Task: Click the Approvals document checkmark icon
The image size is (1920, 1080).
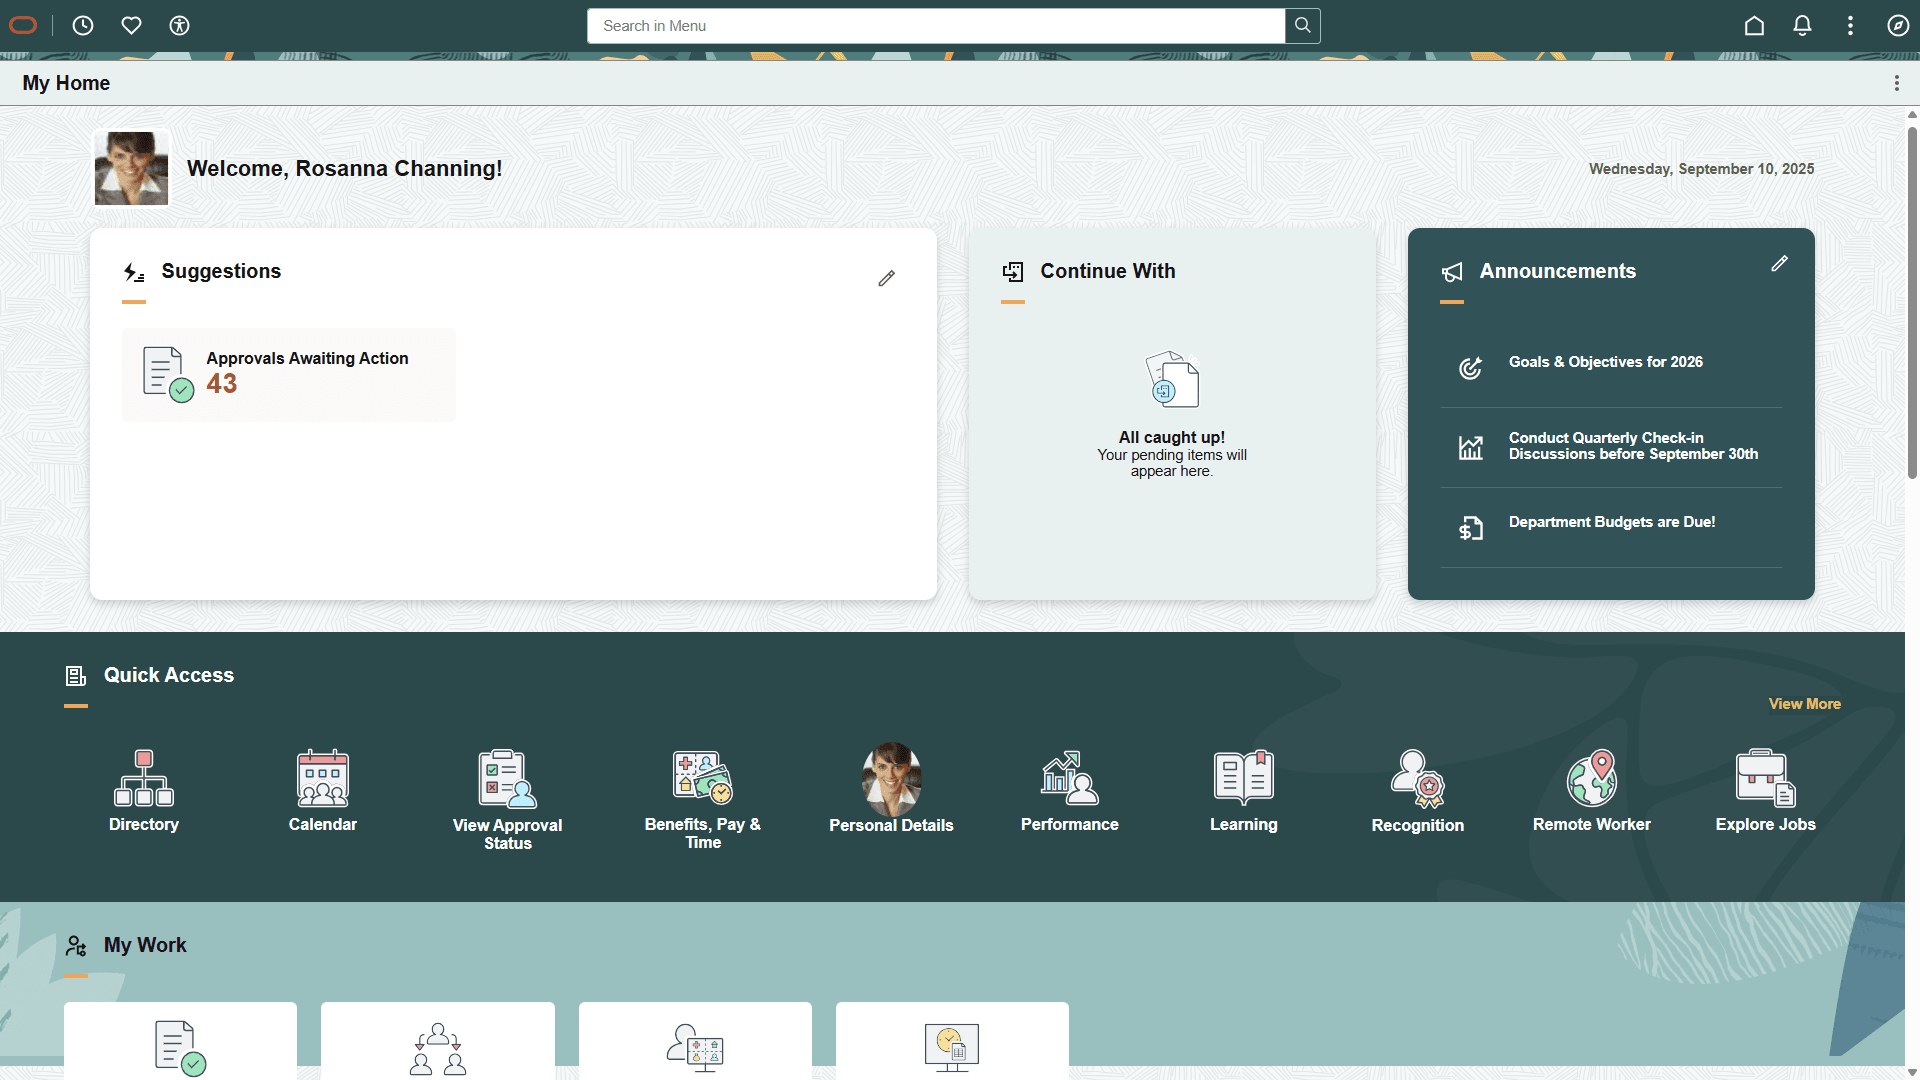Action: [168, 374]
